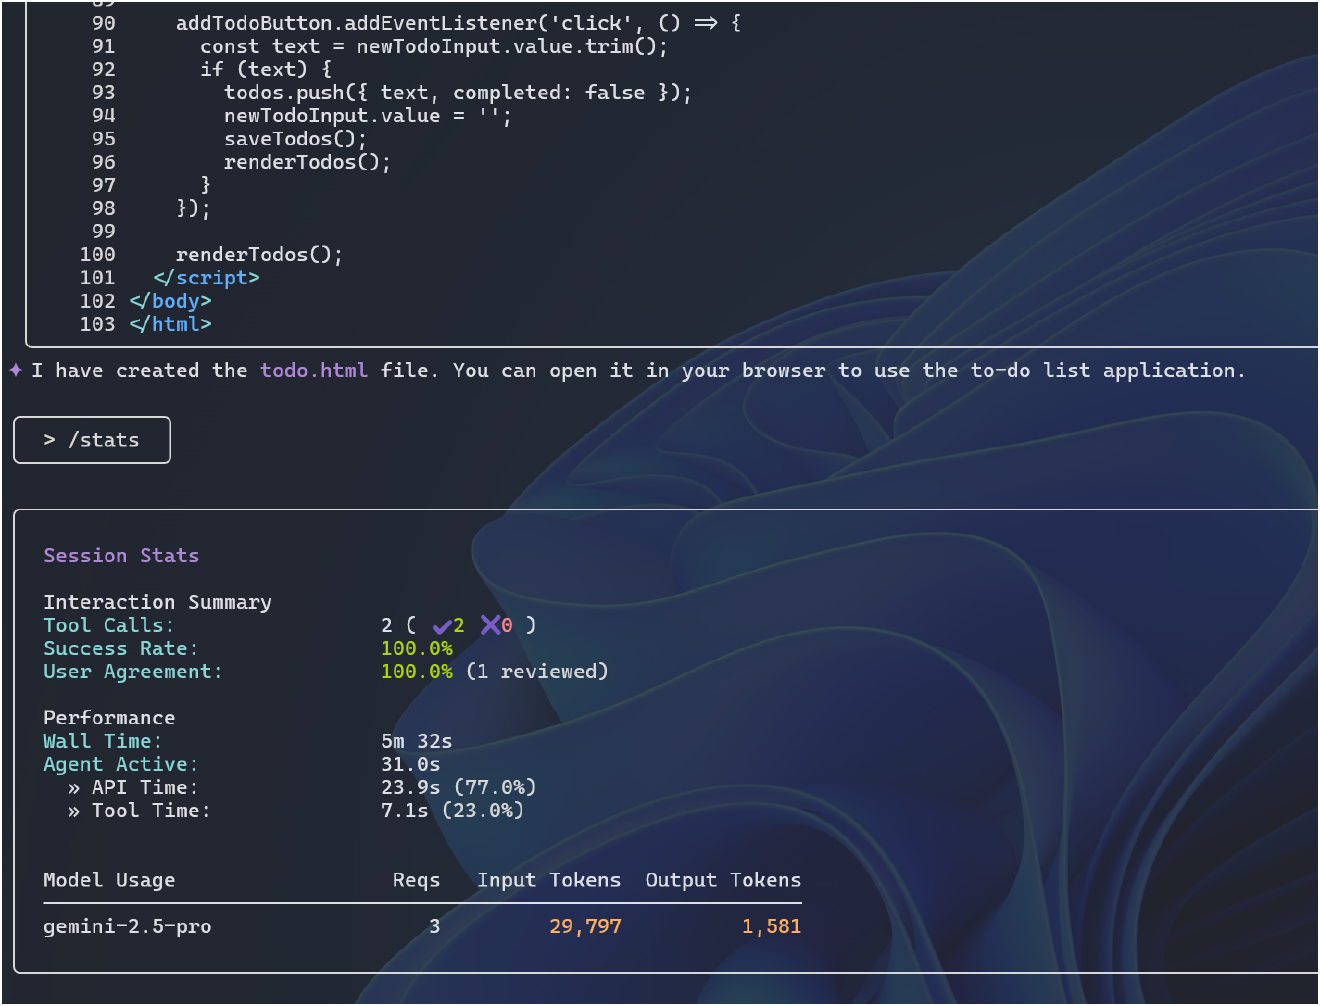
Task: Select the green checkmark icon in Tool Calls
Action: click(444, 625)
